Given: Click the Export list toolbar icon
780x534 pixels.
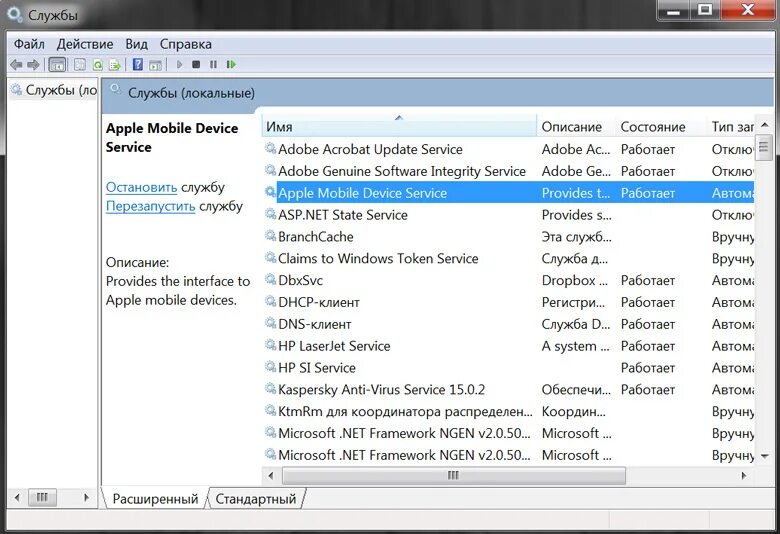Looking at the screenshot, I should 115,65.
